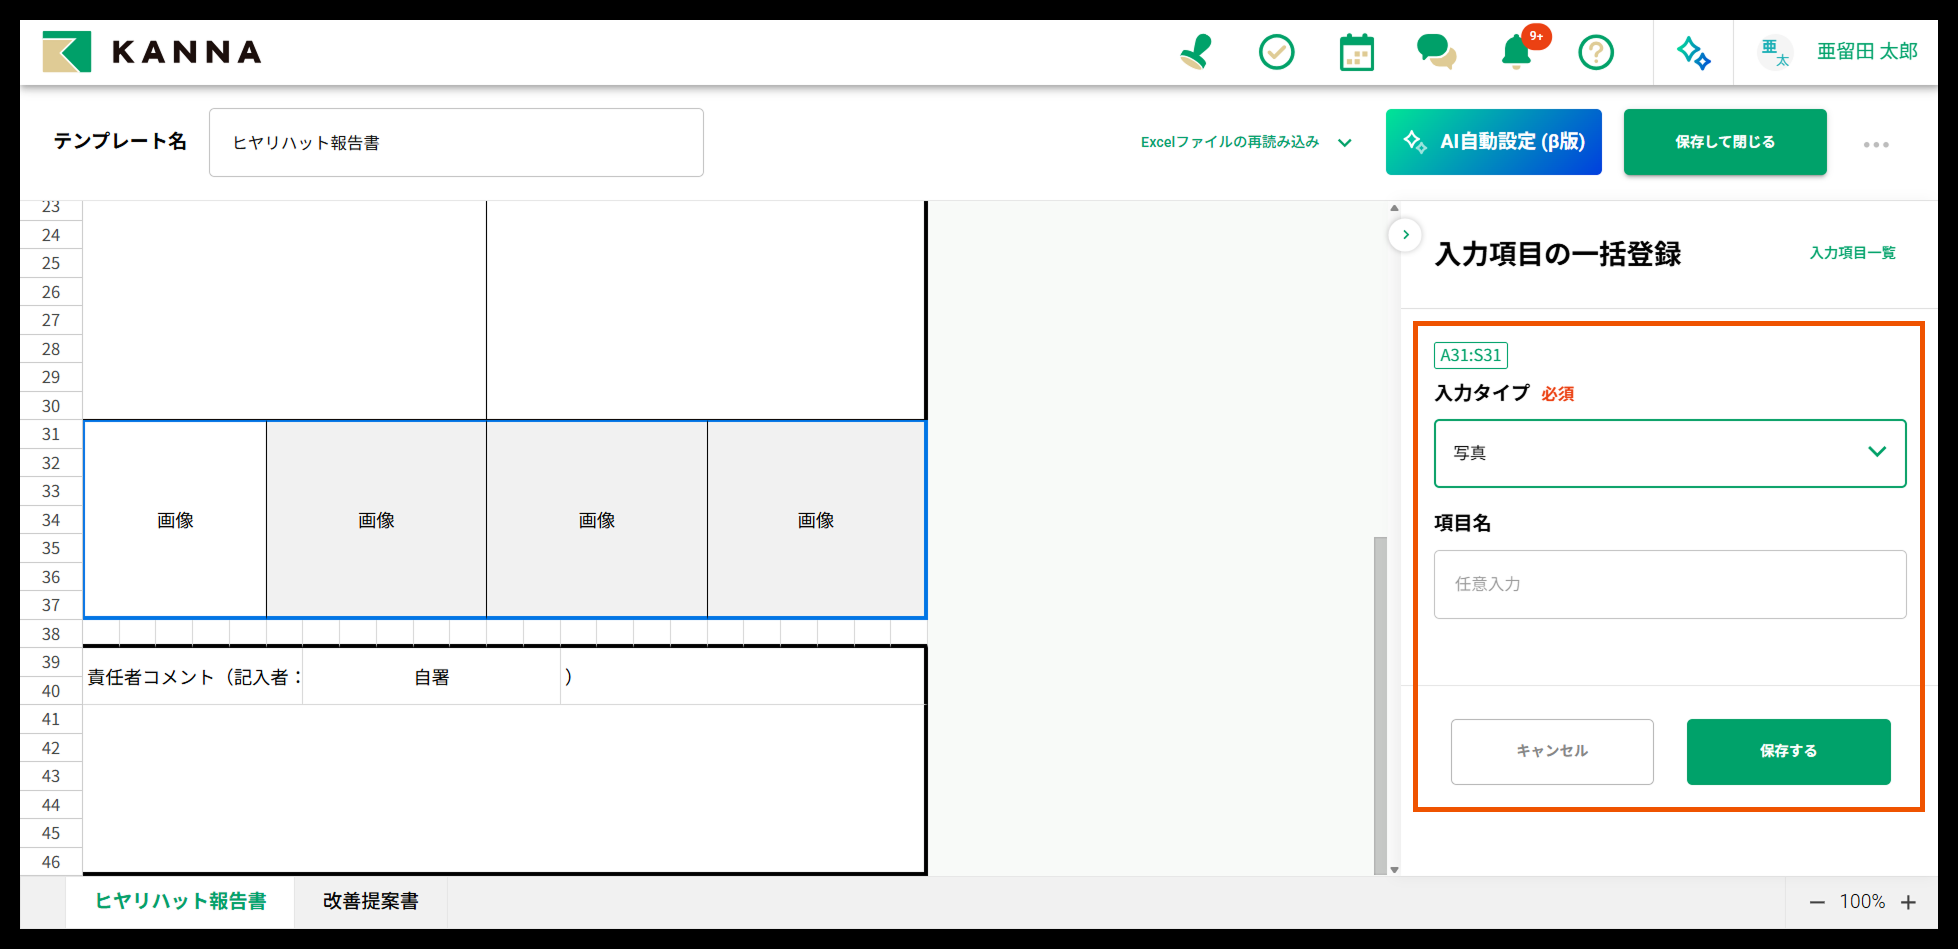Open the notifications bell

point(1516,52)
